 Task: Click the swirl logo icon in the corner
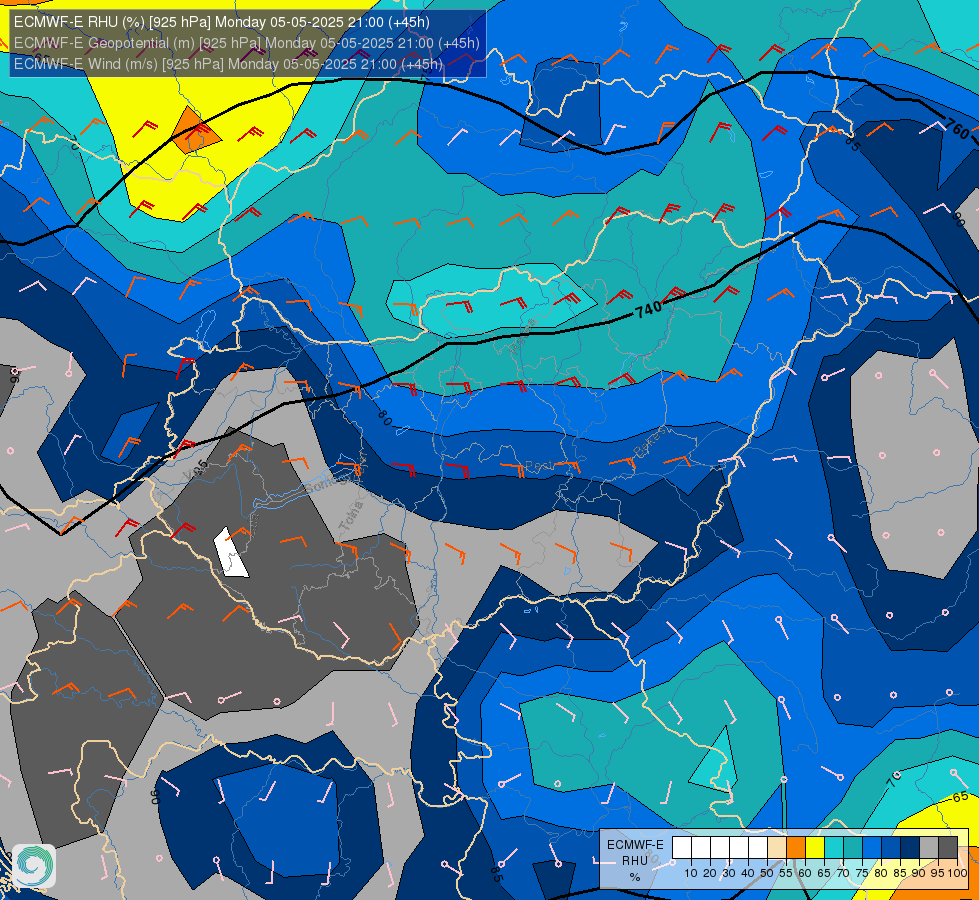coord(34,865)
